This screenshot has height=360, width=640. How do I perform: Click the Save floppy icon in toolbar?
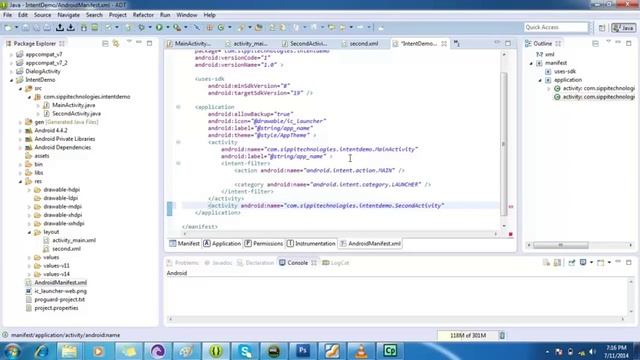click(x=26, y=27)
